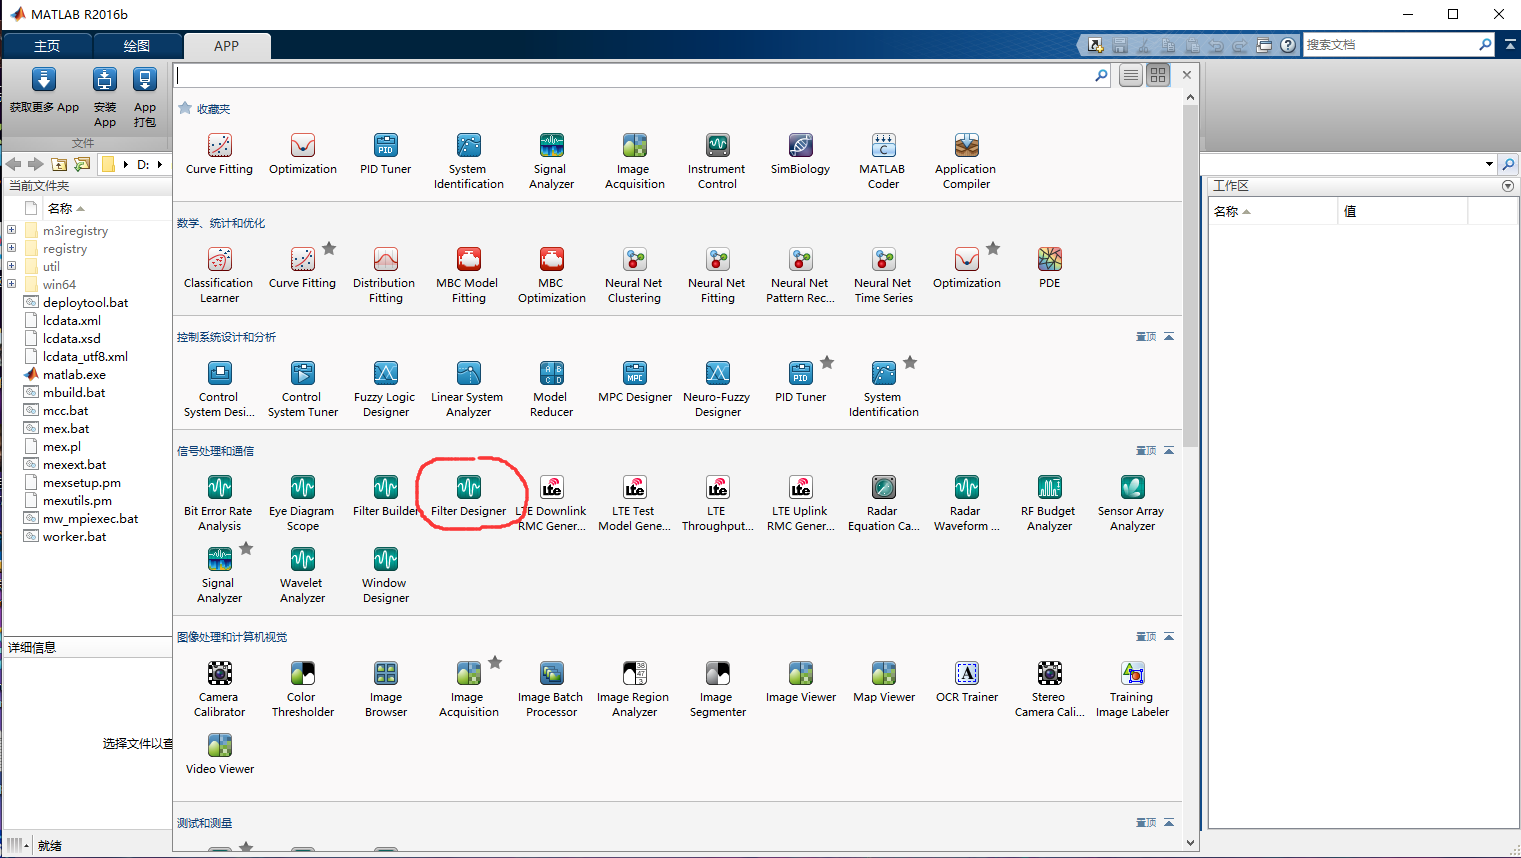
Task: Switch to the 主页 (Home) tab
Action: [47, 46]
